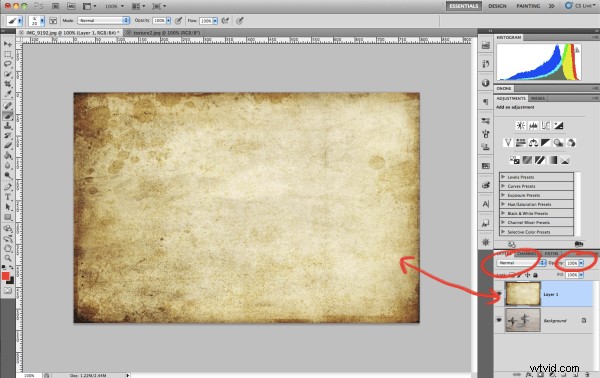Screen dimensions: 600x378
Task: Select the Dodge tool
Action: click(8, 175)
